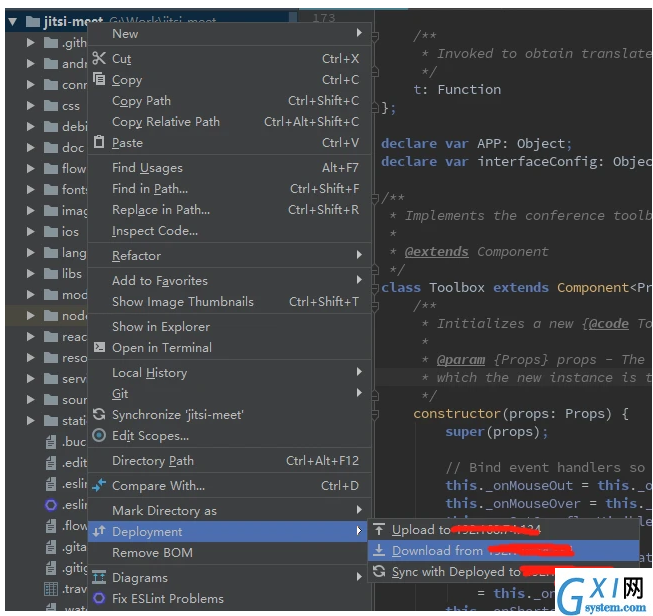Expand the lang folder
Image resolution: width=653 pixels, height=616 pixels.
point(30,252)
